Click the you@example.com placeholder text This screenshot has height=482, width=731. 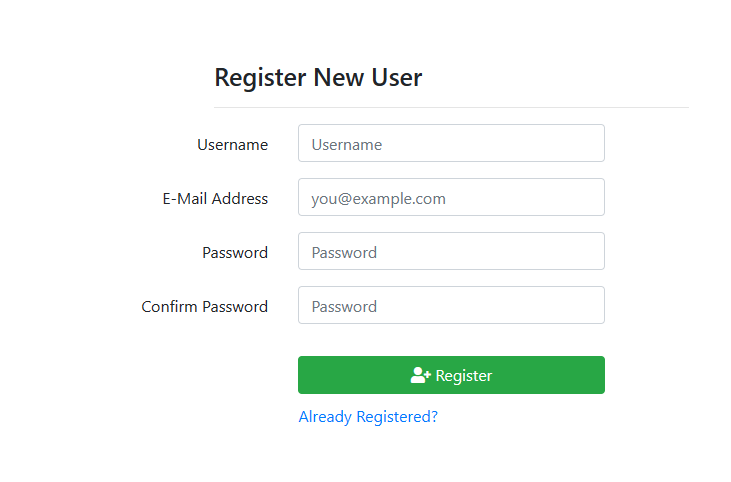378,198
